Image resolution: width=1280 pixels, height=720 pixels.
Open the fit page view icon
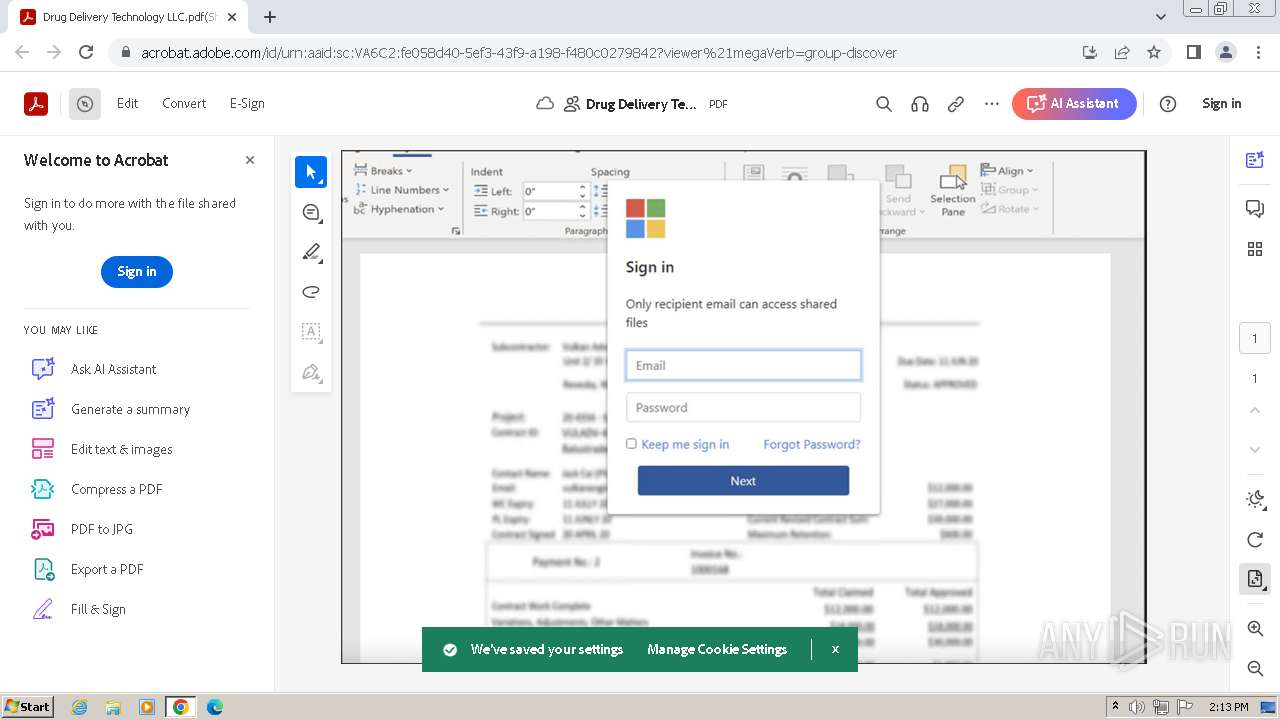click(x=1255, y=578)
